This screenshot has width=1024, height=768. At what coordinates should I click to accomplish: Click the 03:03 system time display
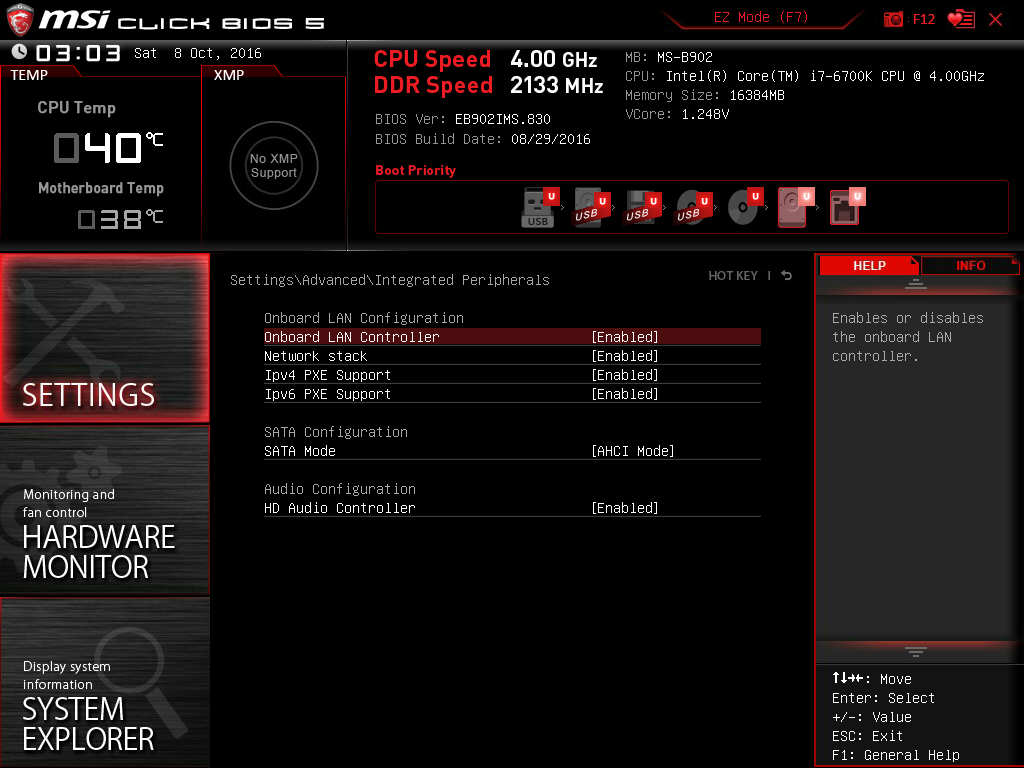78,53
